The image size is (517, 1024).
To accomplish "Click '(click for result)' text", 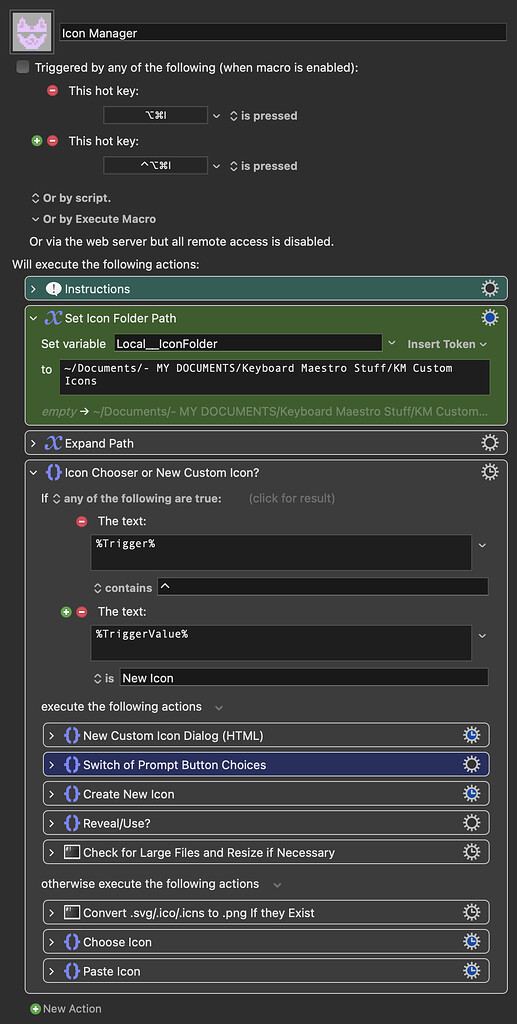I will [x=292, y=498].
